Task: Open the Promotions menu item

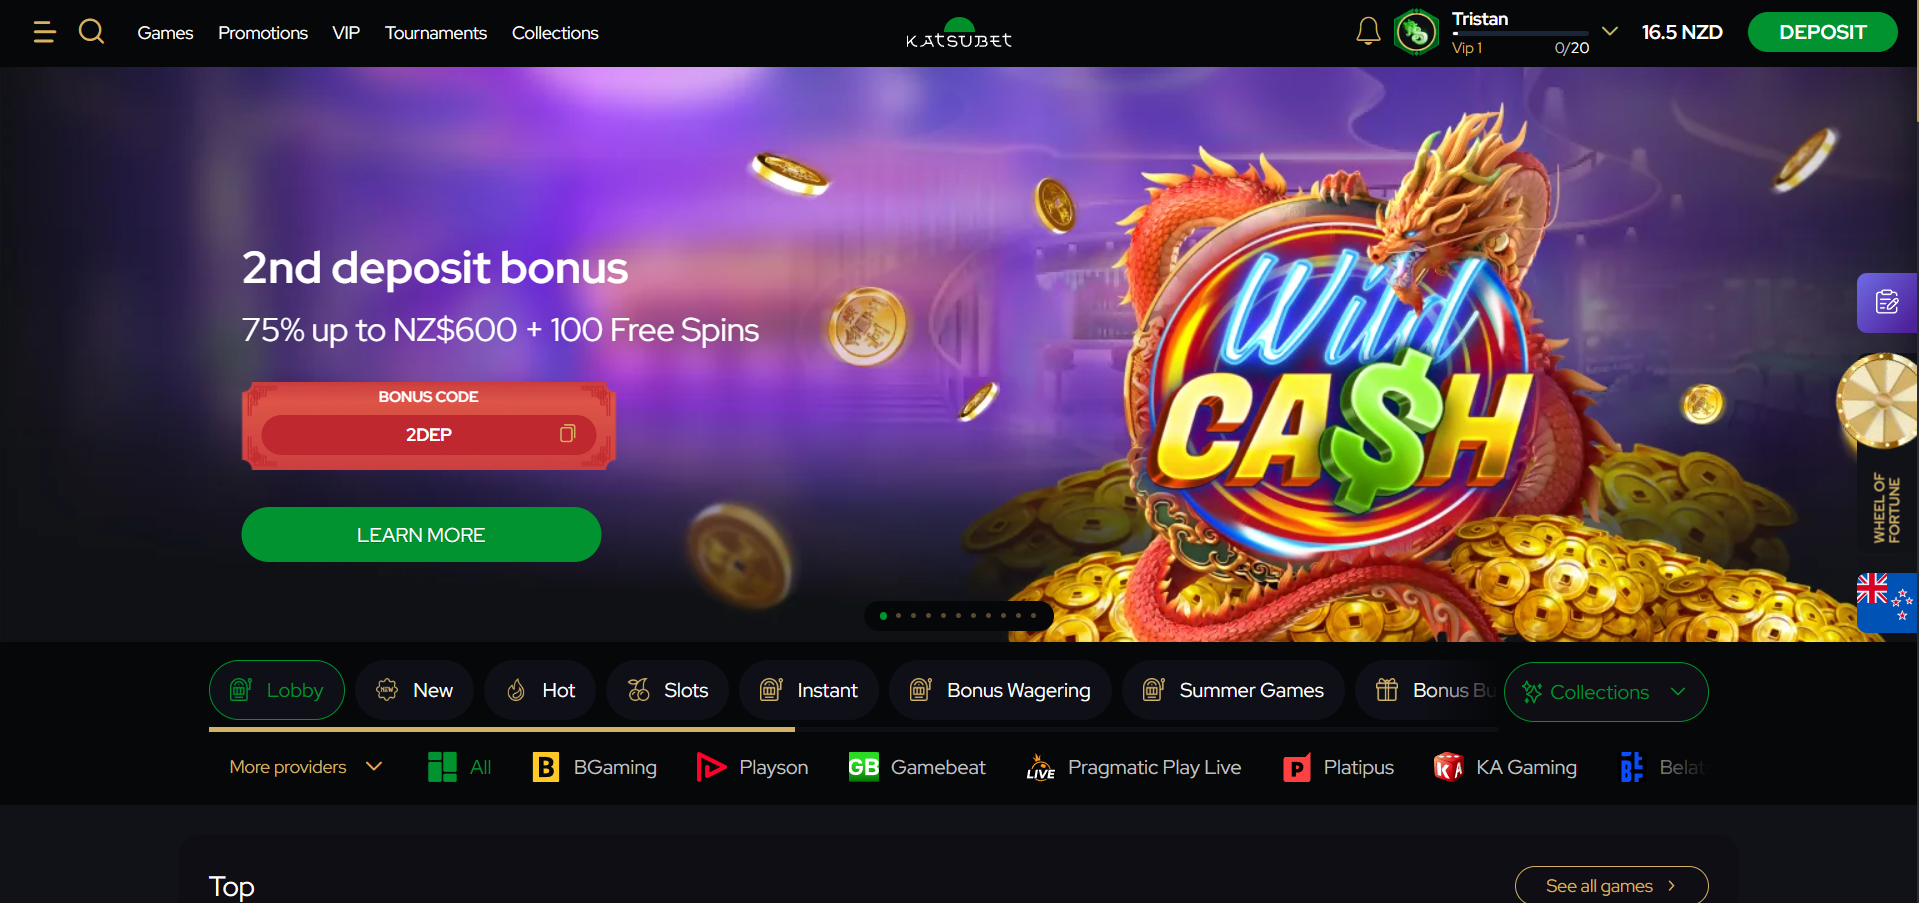Action: [x=263, y=33]
